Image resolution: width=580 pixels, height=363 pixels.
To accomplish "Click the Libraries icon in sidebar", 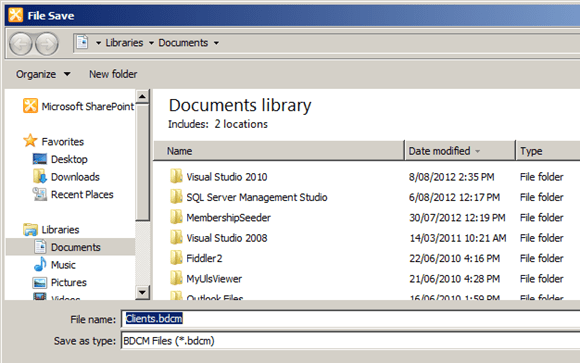I will tap(30, 229).
